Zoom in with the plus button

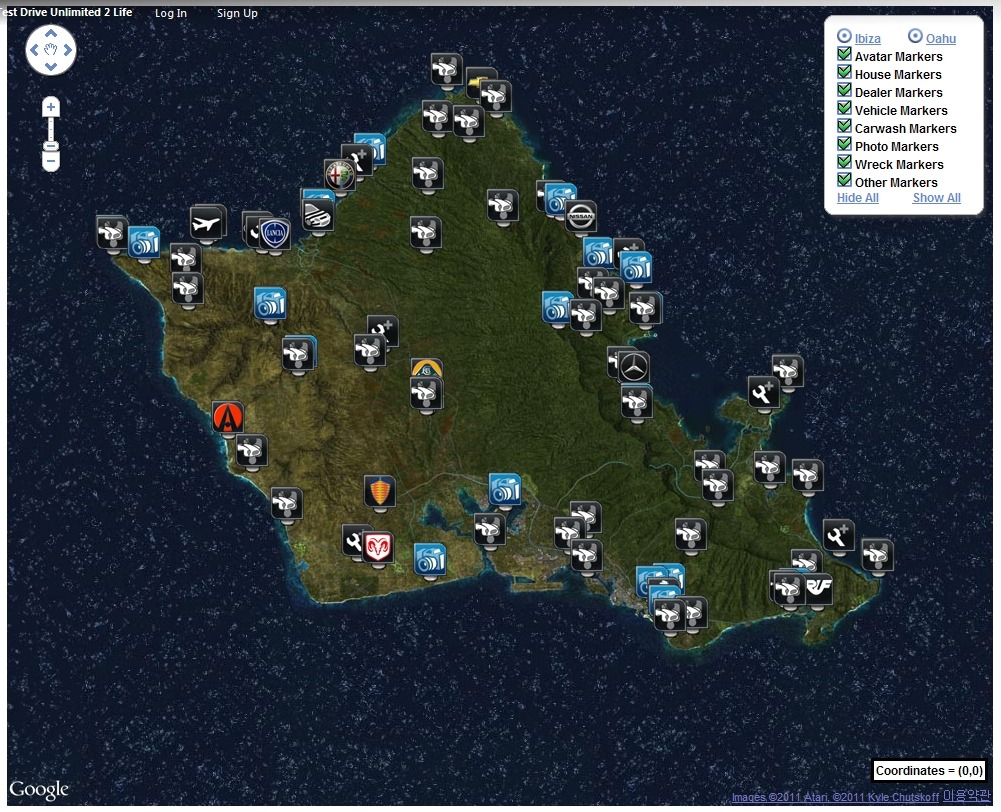point(51,107)
